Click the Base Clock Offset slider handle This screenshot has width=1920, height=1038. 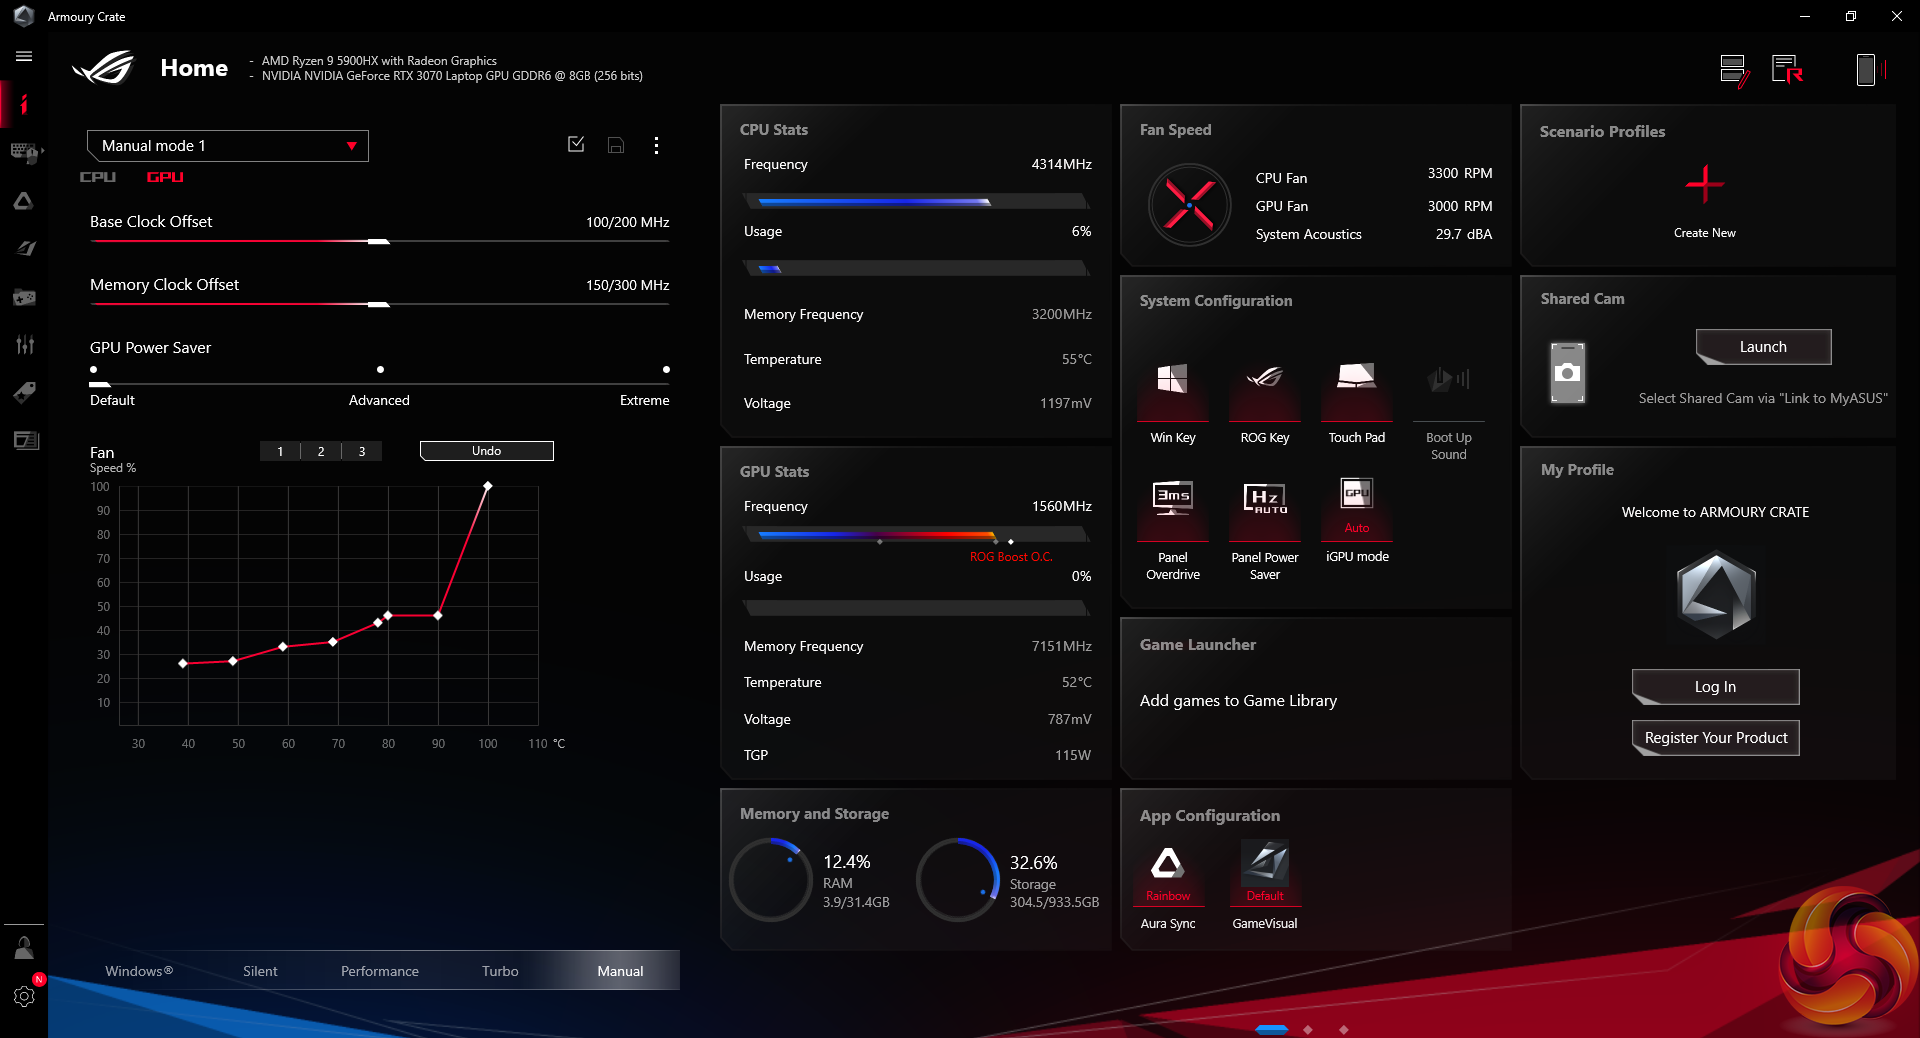point(378,242)
